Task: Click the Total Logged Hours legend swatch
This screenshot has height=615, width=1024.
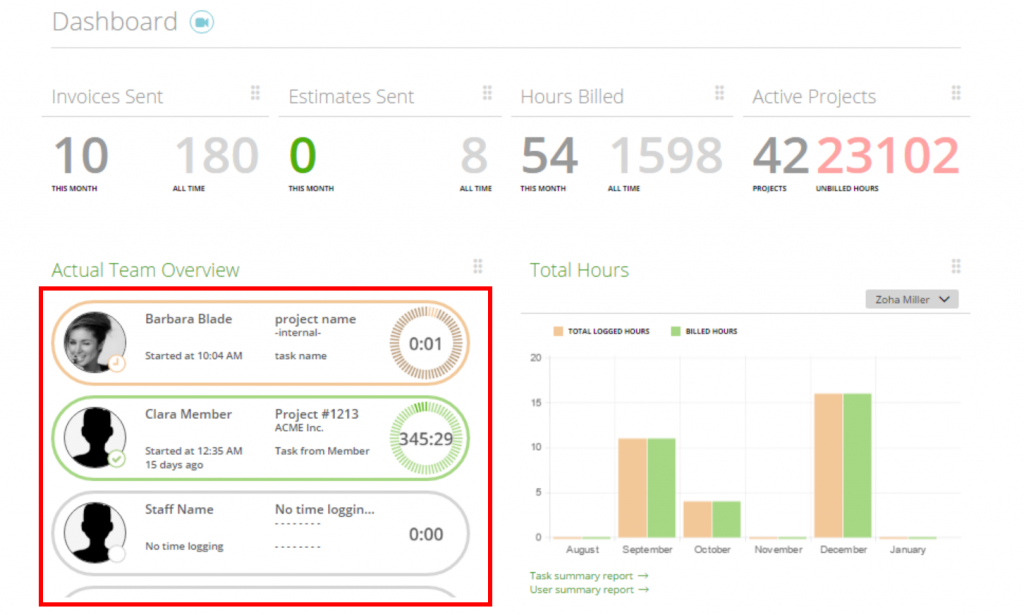Action: (x=558, y=332)
